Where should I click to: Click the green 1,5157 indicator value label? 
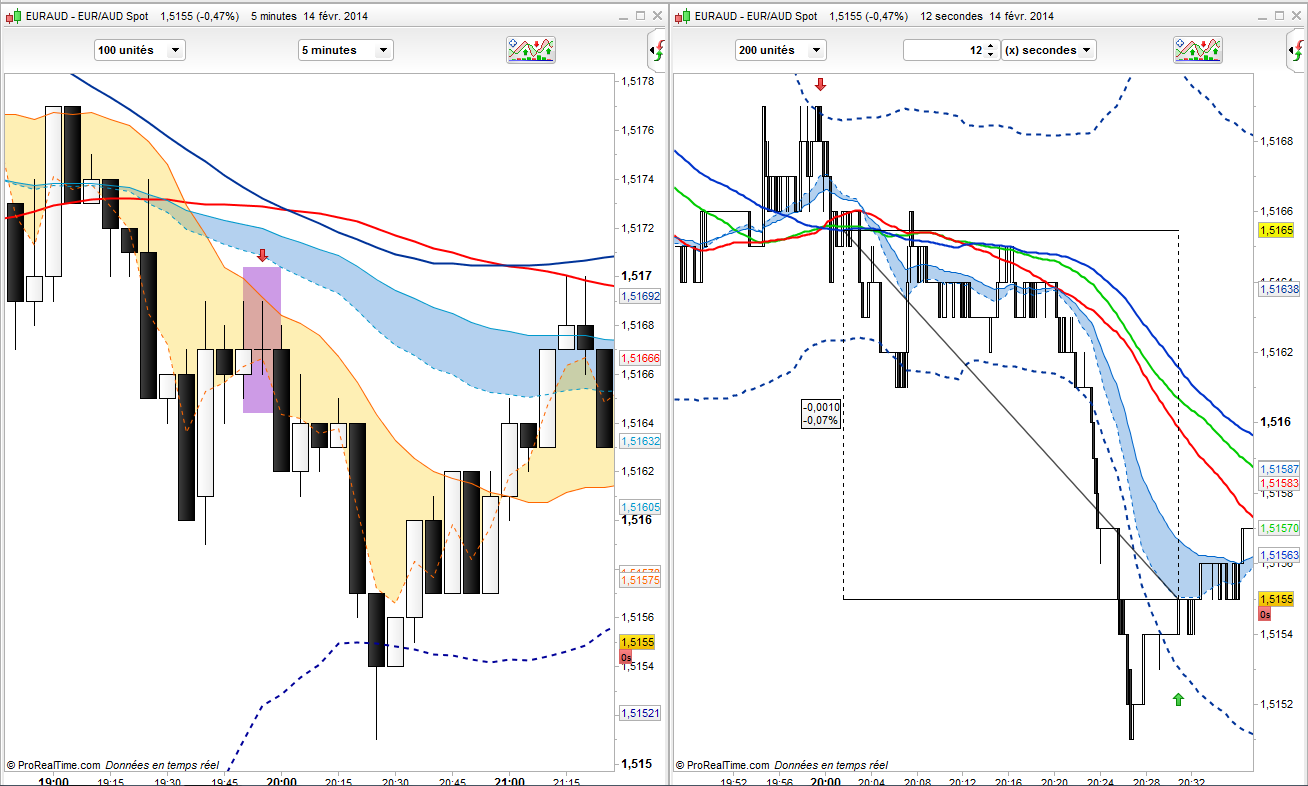1278,527
